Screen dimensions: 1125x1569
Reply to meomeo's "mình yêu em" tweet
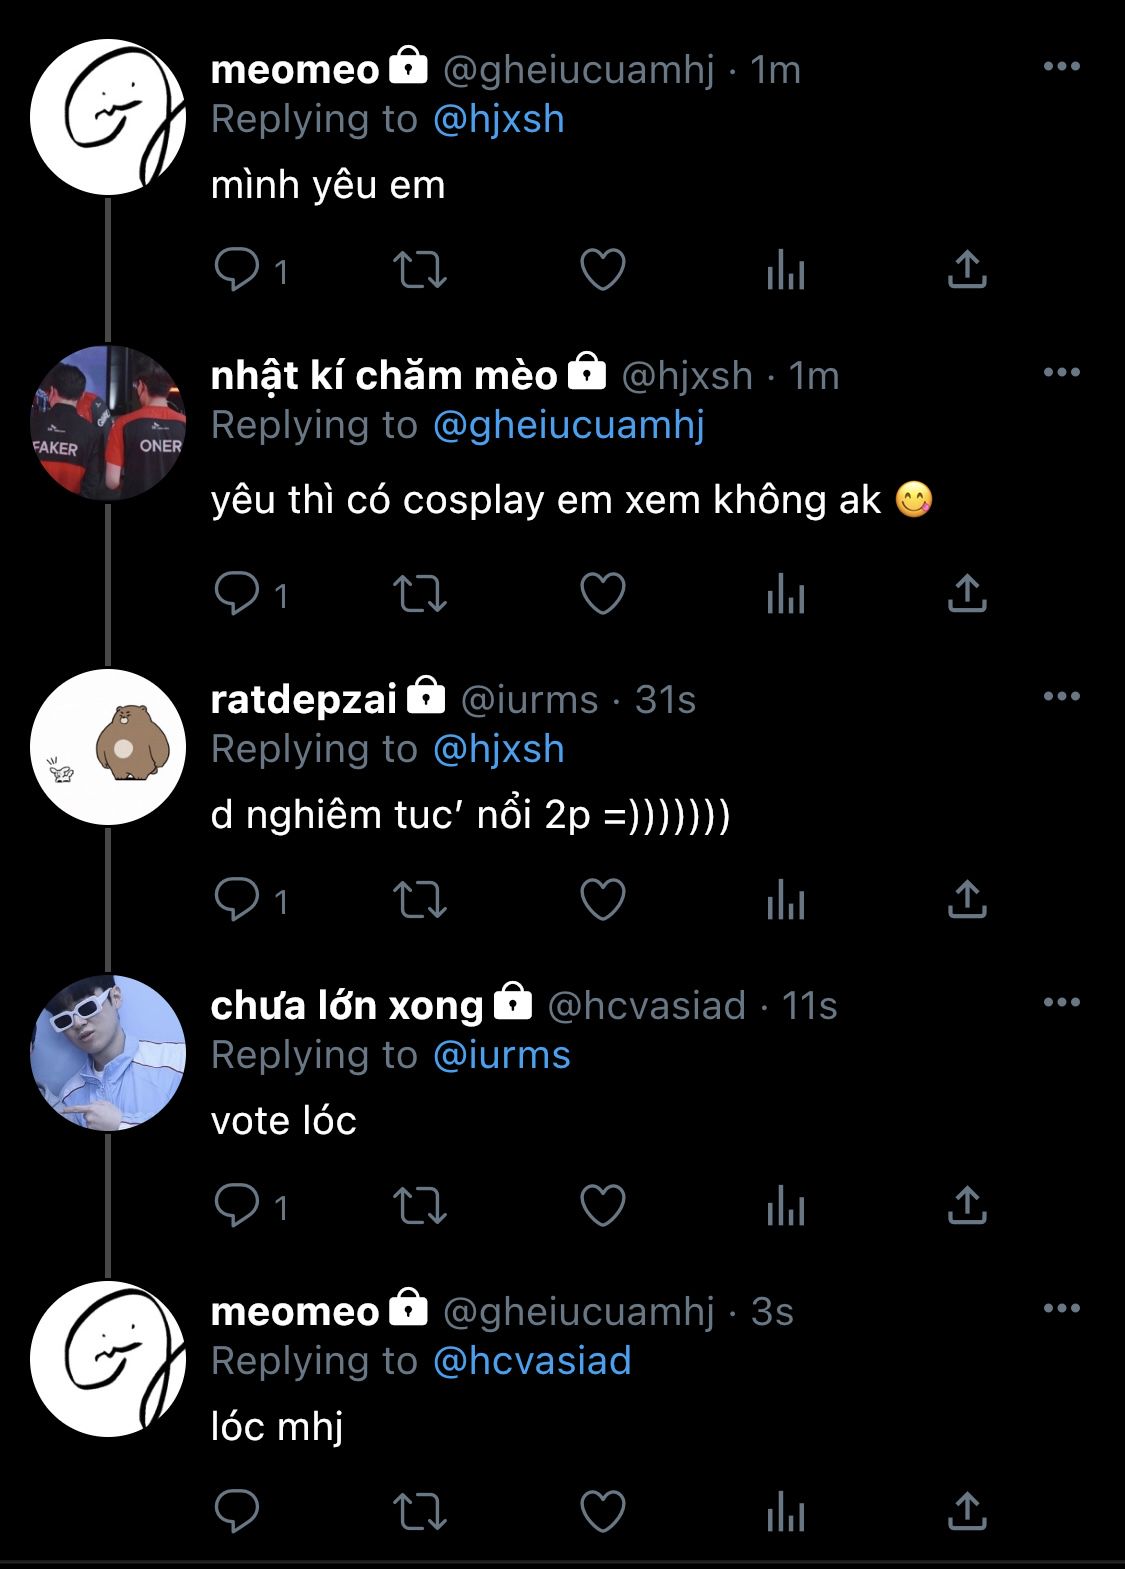coord(238,270)
